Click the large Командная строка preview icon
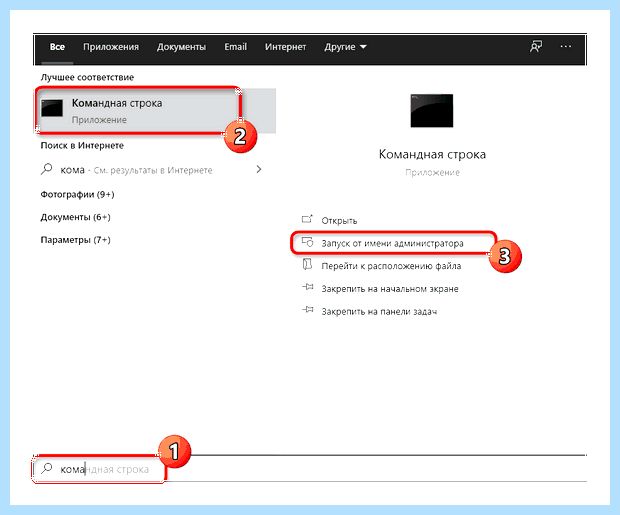This screenshot has height=515, width=620. 432,111
